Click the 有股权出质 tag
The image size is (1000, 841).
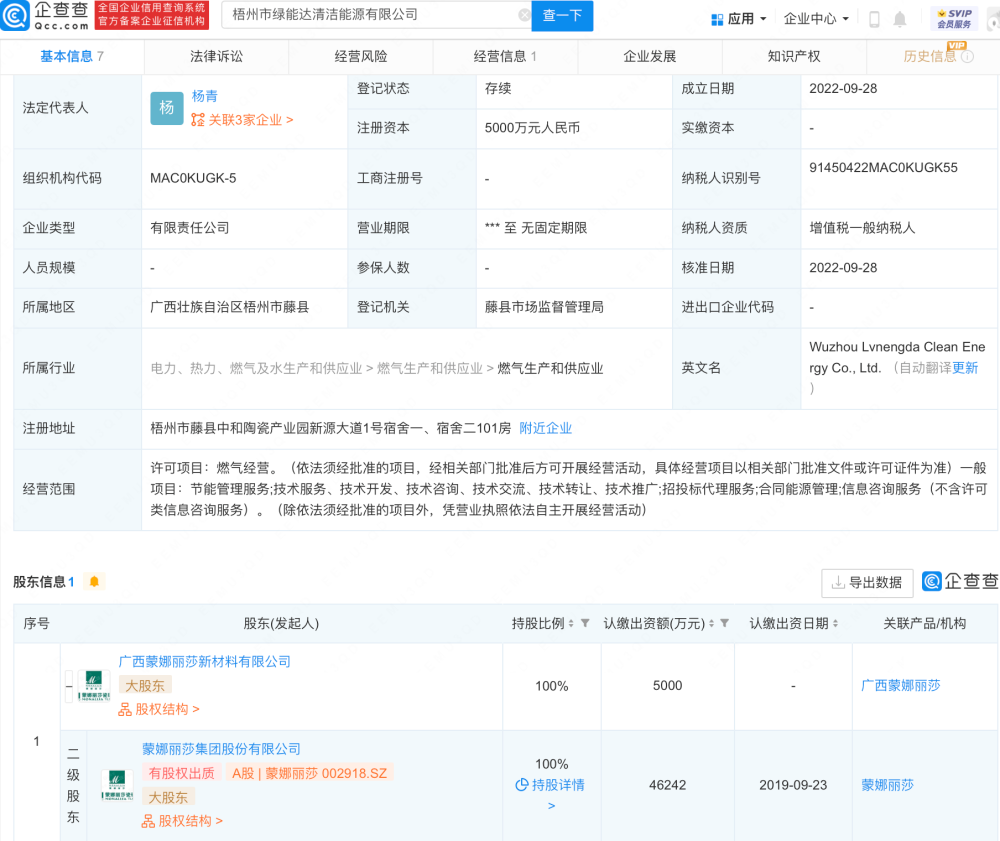tap(181, 773)
